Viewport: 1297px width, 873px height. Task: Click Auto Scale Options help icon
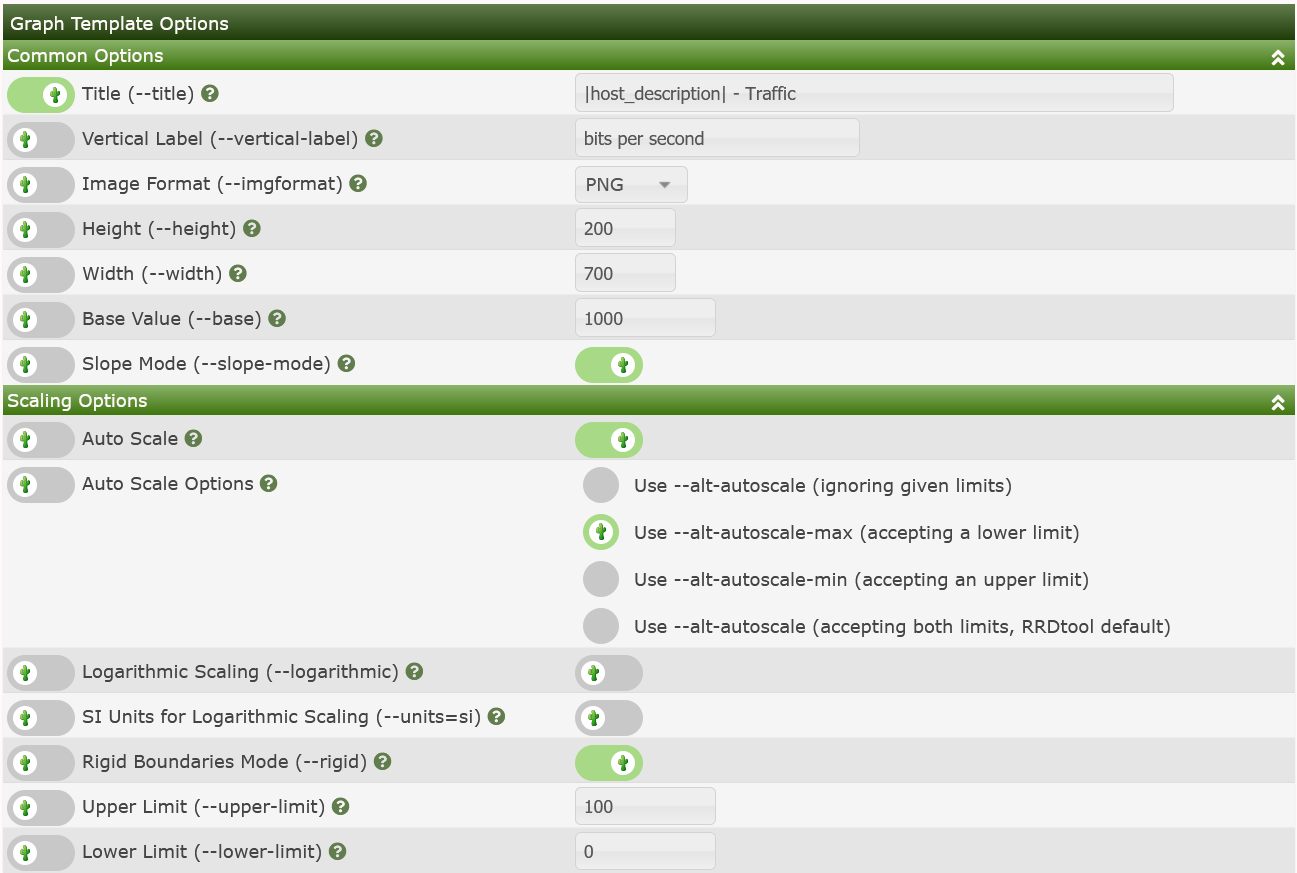click(268, 484)
